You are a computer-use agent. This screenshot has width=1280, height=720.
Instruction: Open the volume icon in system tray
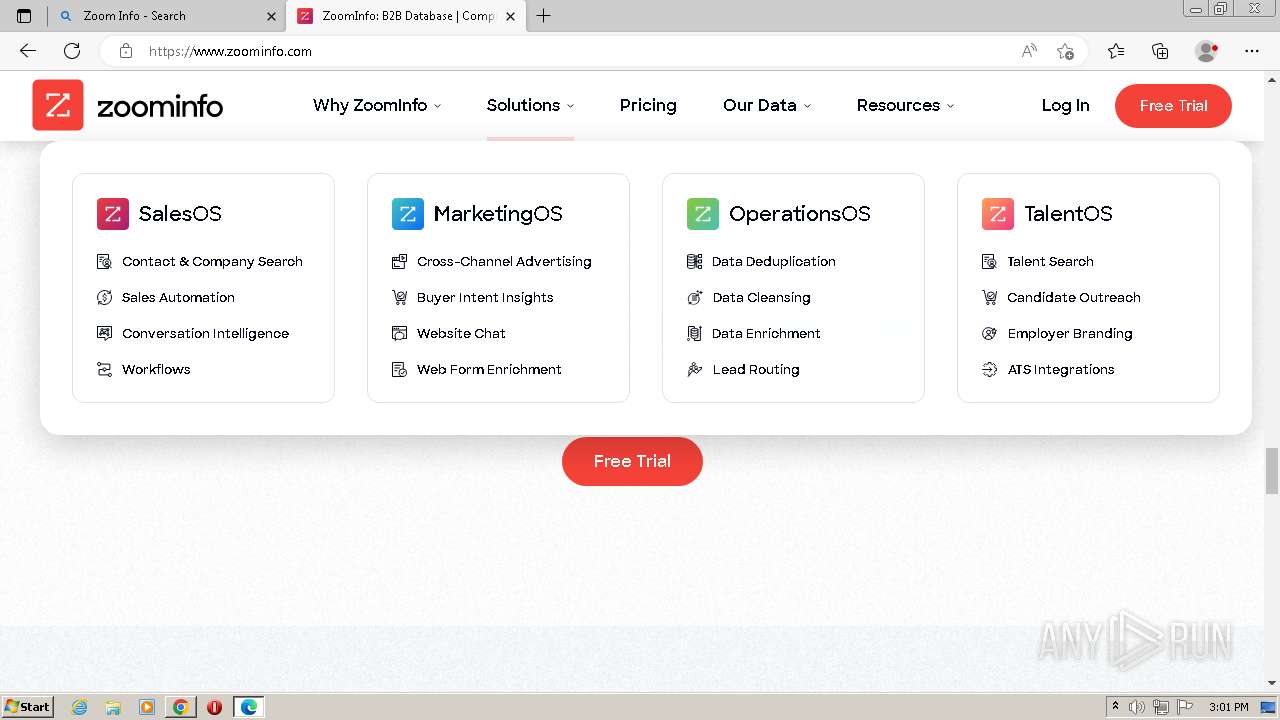tap(1137, 707)
